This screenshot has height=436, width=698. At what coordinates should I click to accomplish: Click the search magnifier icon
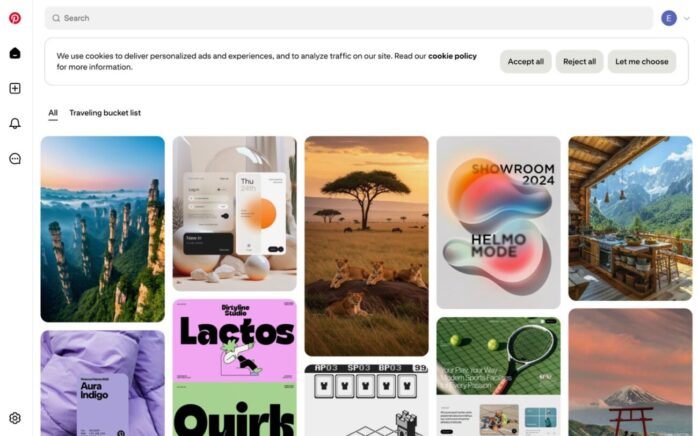[x=56, y=18]
